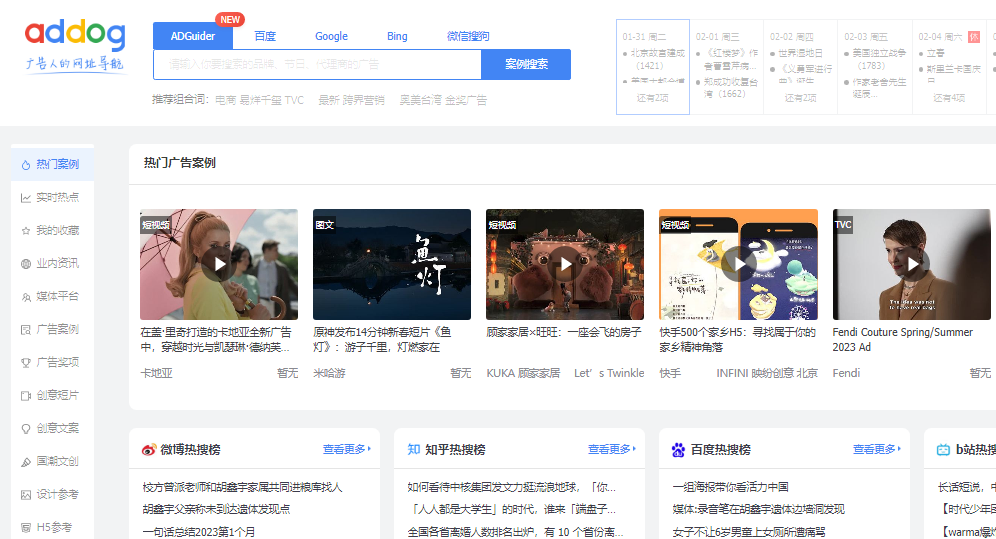Open the 鱼灯 image-text case thumbnail
The width and height of the screenshot is (996, 539).
(392, 264)
